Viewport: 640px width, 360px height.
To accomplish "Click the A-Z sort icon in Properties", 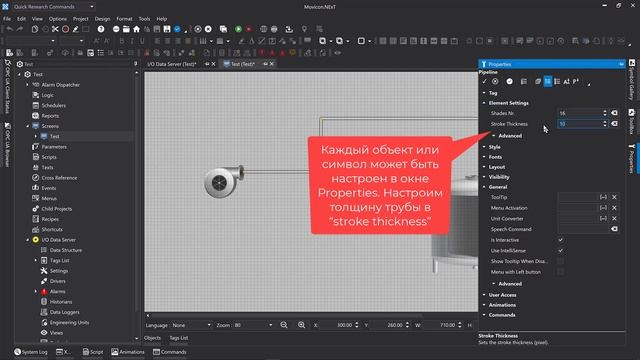I will click(x=567, y=82).
